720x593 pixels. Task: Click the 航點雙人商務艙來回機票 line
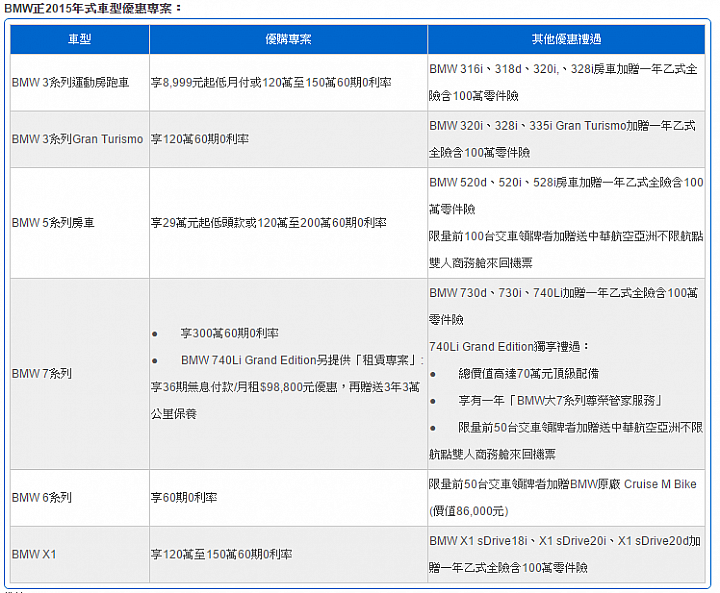coord(492,455)
